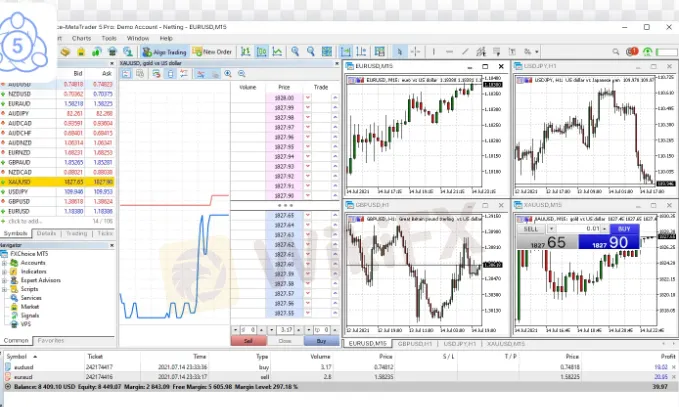Click the New Order button

pyautogui.click(x=212, y=52)
